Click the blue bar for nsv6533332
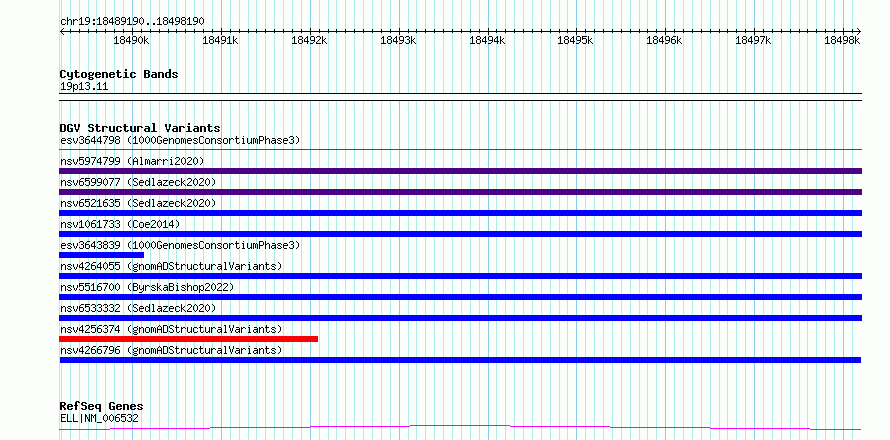The image size is (890, 440). [x=460, y=318]
